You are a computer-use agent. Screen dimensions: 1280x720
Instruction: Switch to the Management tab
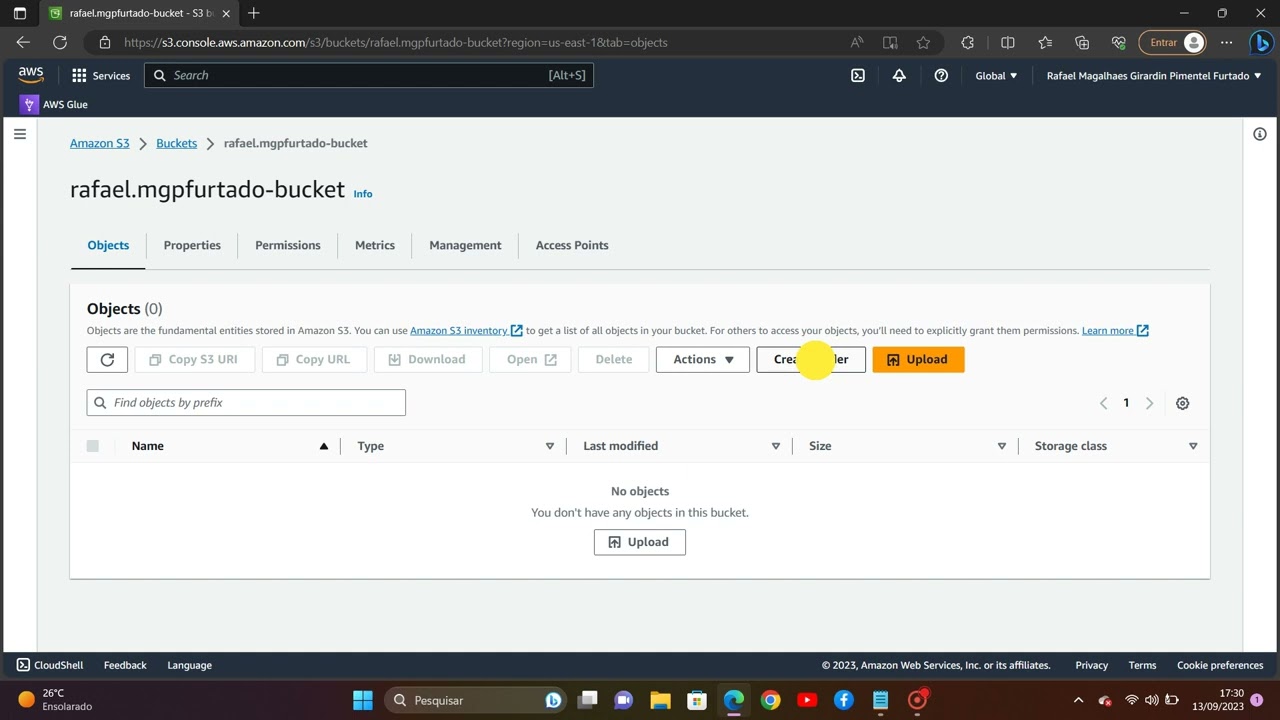[x=465, y=245]
